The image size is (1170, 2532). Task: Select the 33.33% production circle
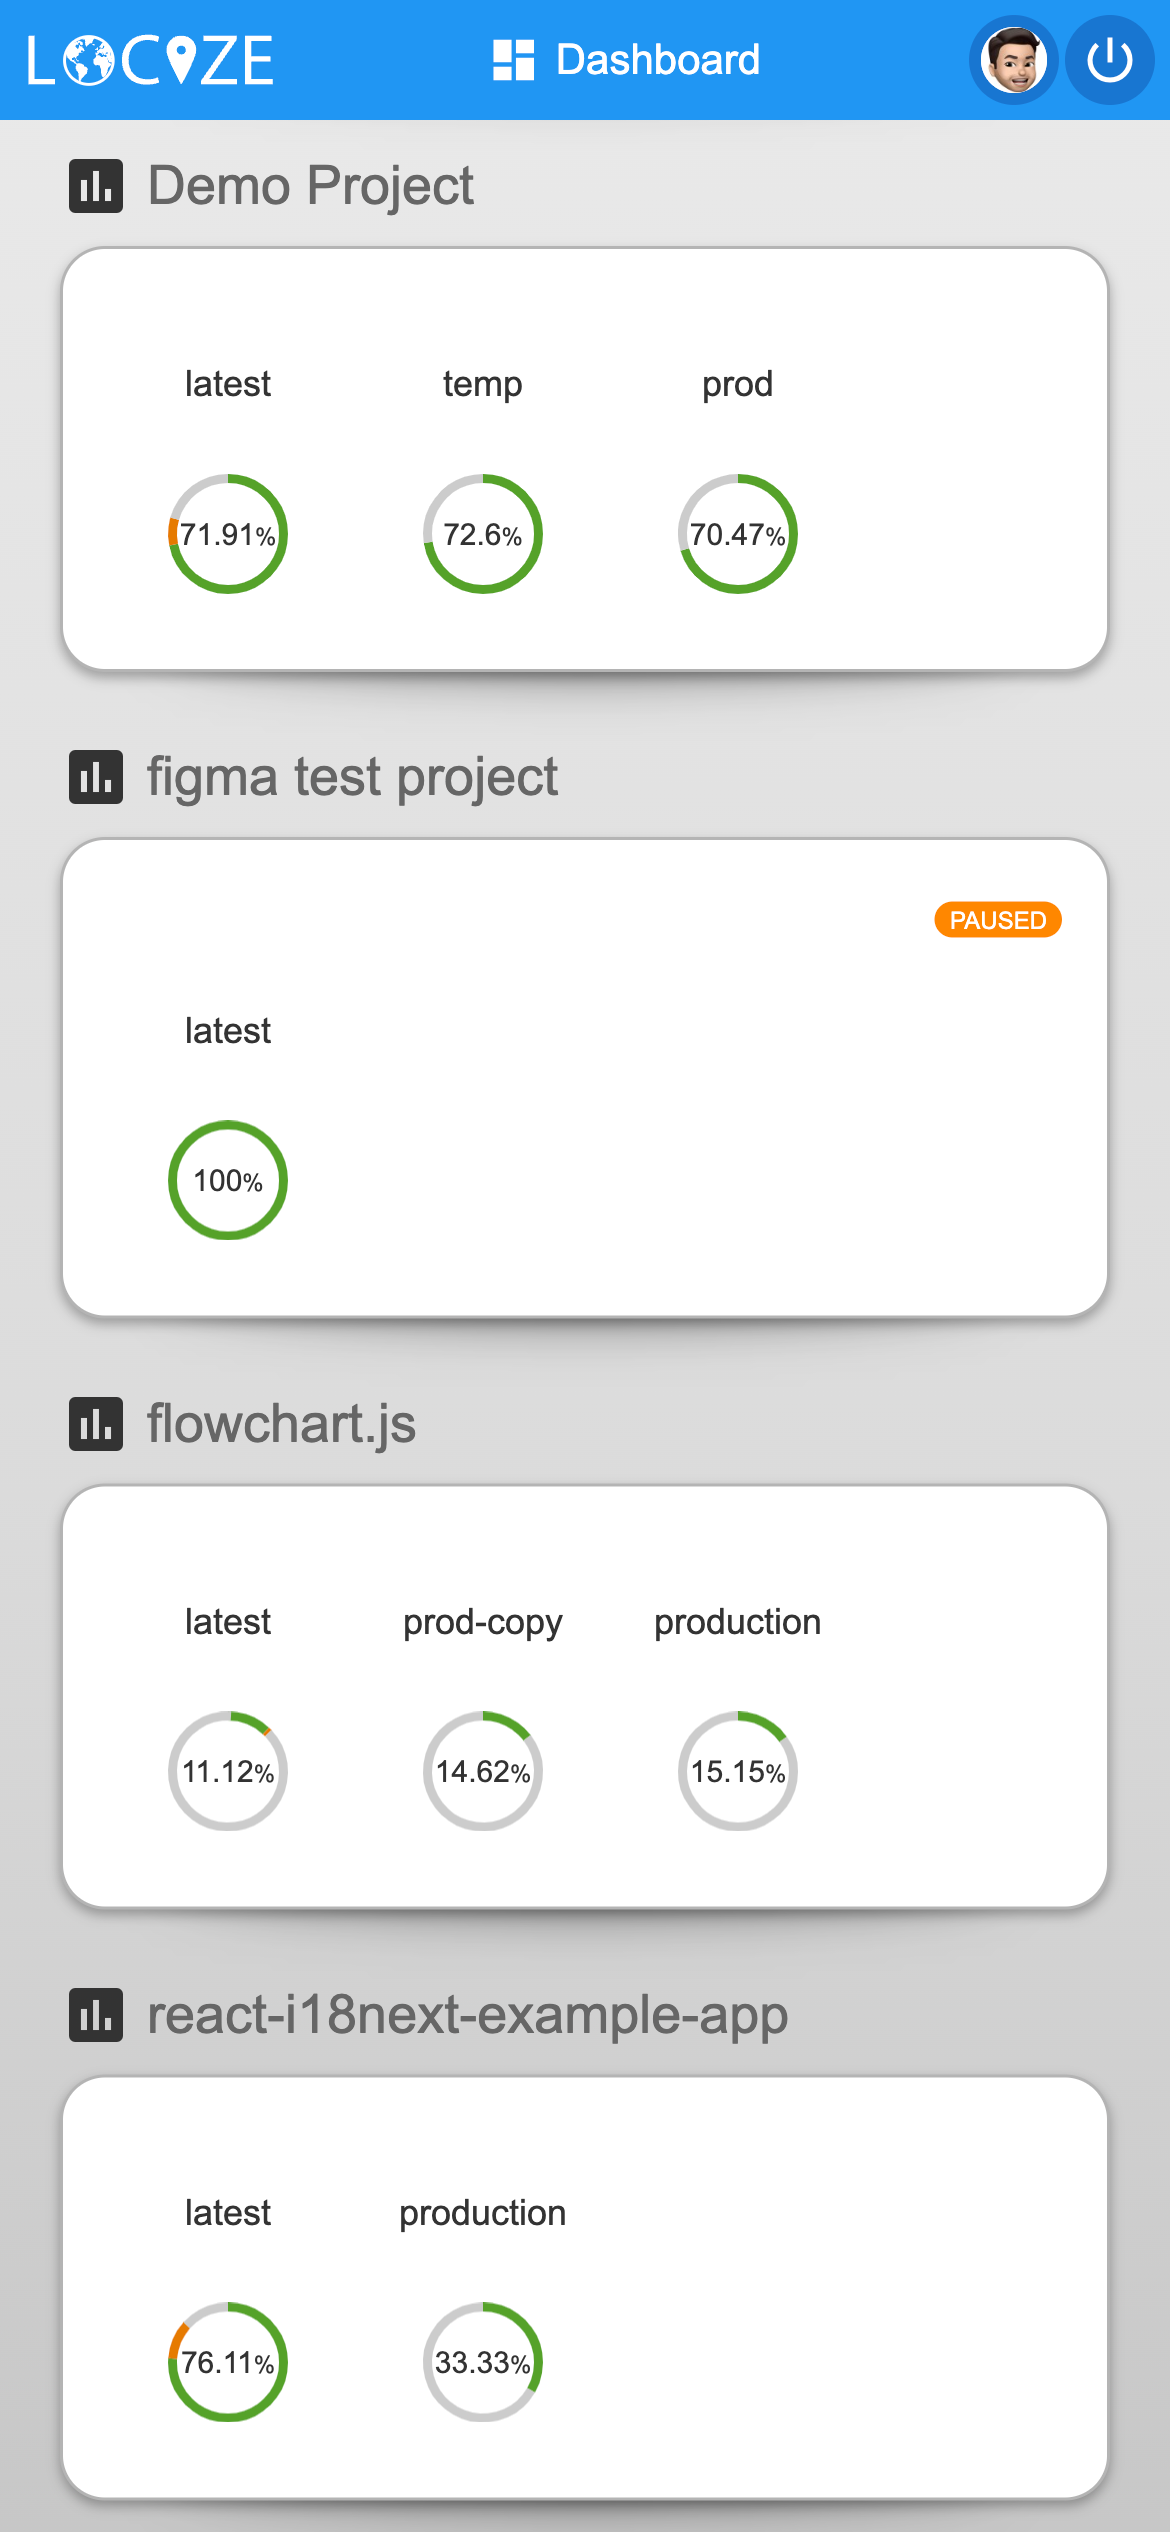pos(483,2362)
